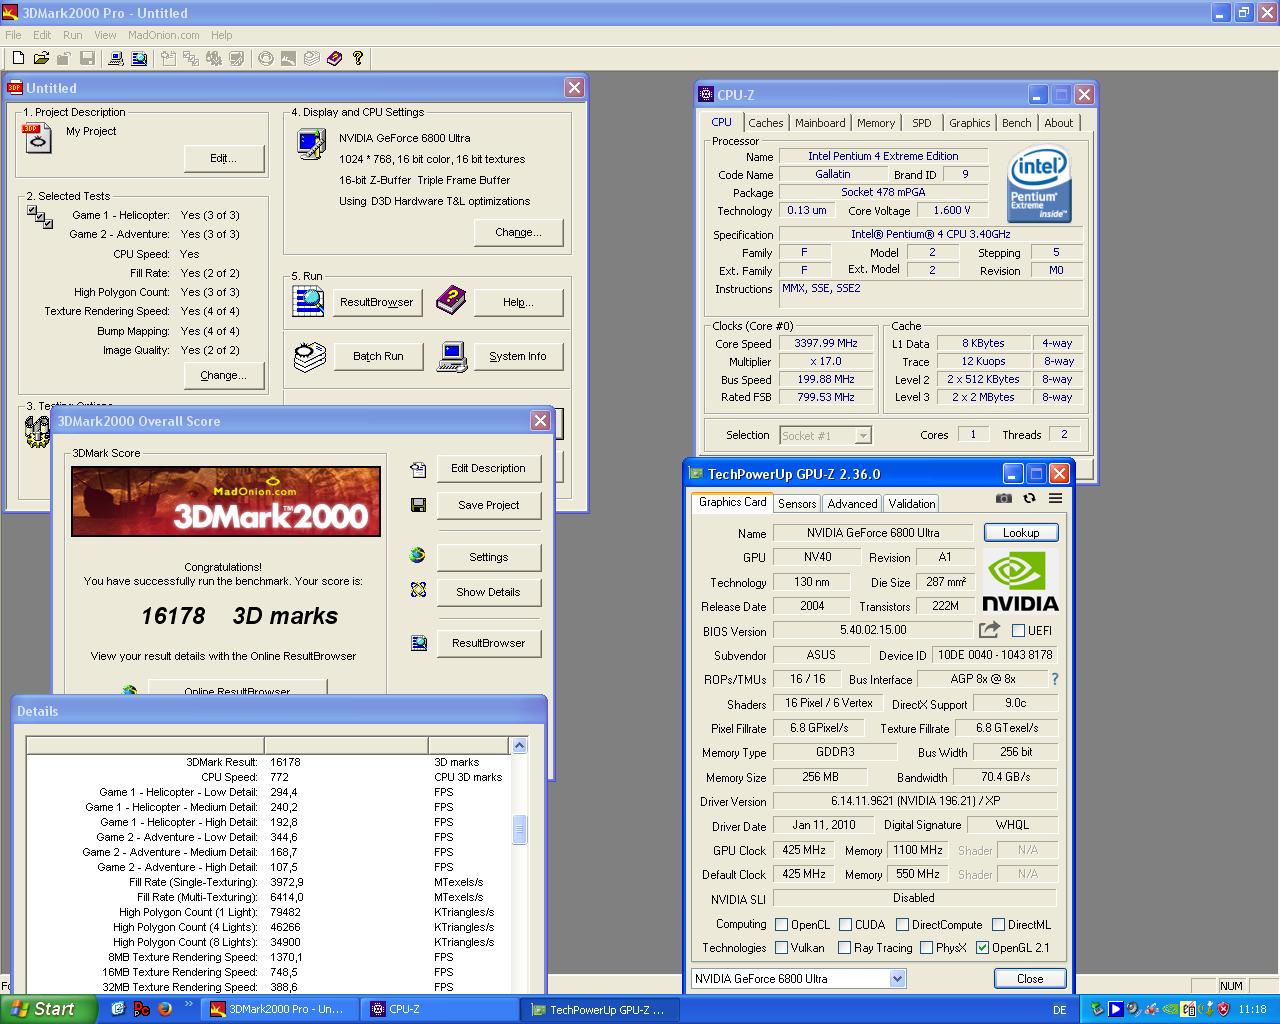Switch to the Mainboard tab in CPU-Z
The image size is (1280, 1024).
click(820, 123)
